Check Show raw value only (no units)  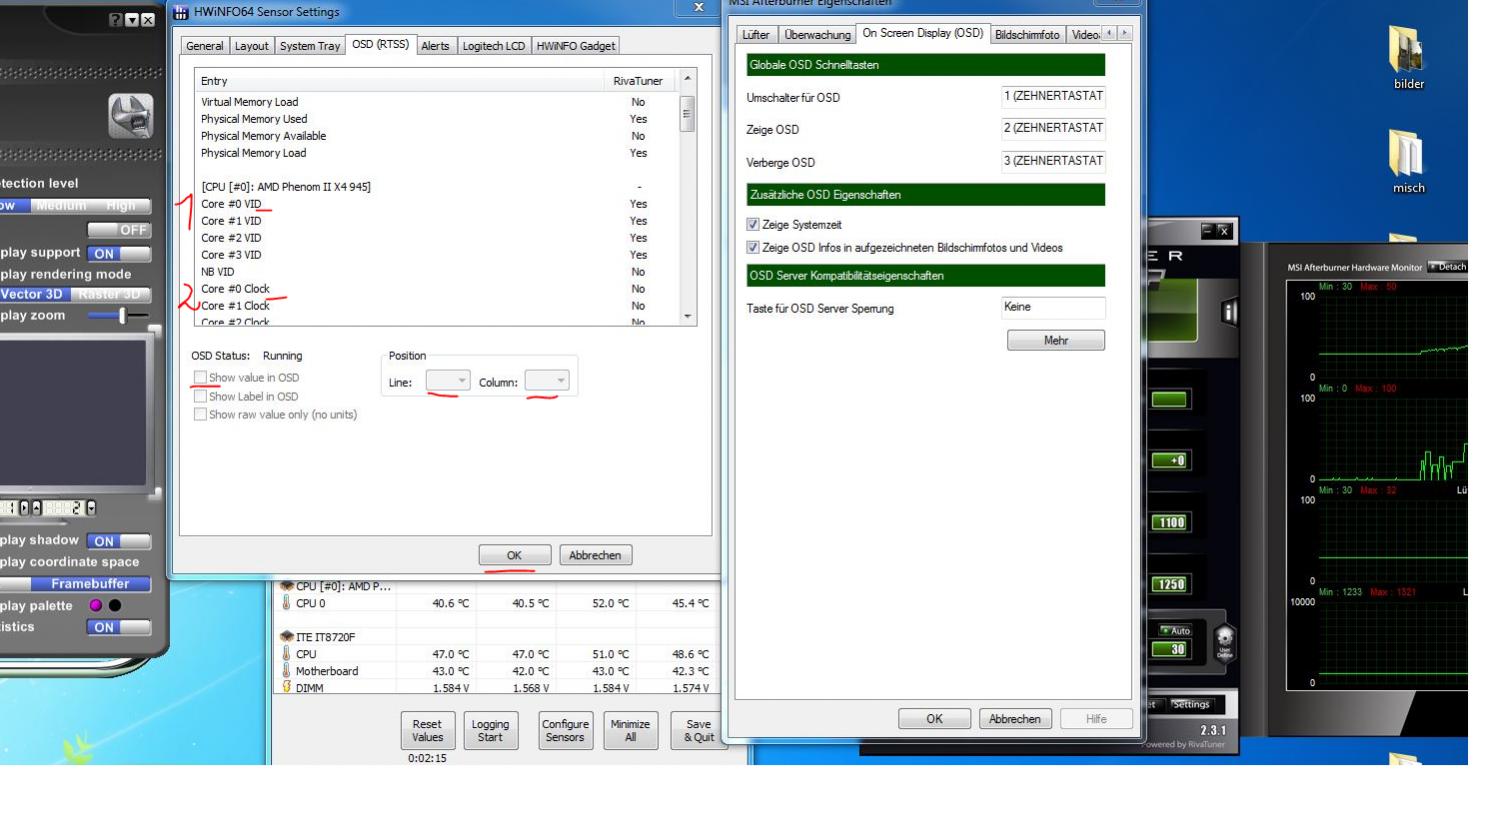(200, 414)
